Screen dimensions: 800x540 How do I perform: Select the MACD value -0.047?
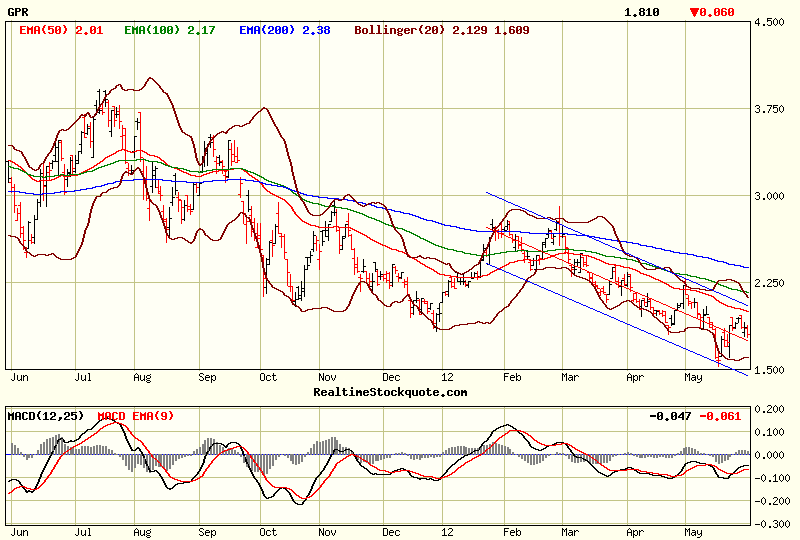669,416
